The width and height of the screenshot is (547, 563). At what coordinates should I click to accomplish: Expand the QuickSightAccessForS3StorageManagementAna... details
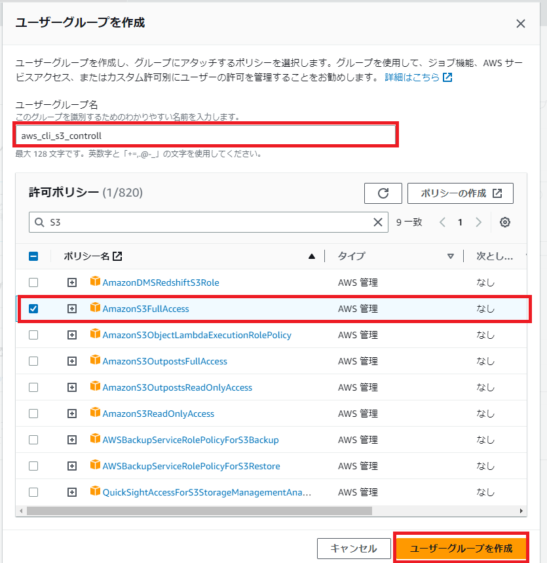click(x=72, y=492)
